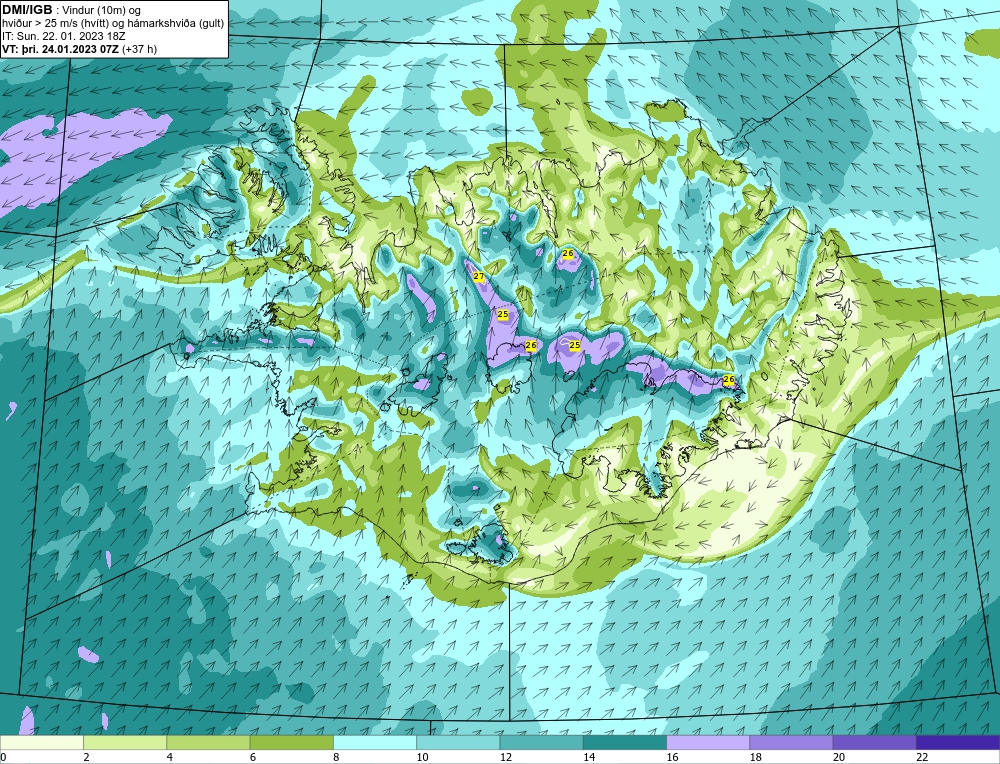Screen dimensions: 1000x764
Task: Click the legend scale value 14
Action: (x=589, y=757)
